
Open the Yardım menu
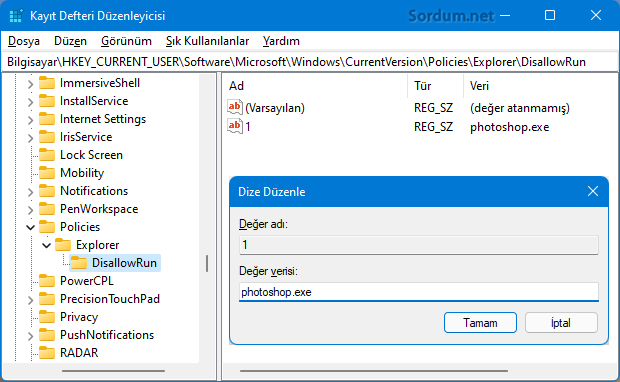point(281,41)
